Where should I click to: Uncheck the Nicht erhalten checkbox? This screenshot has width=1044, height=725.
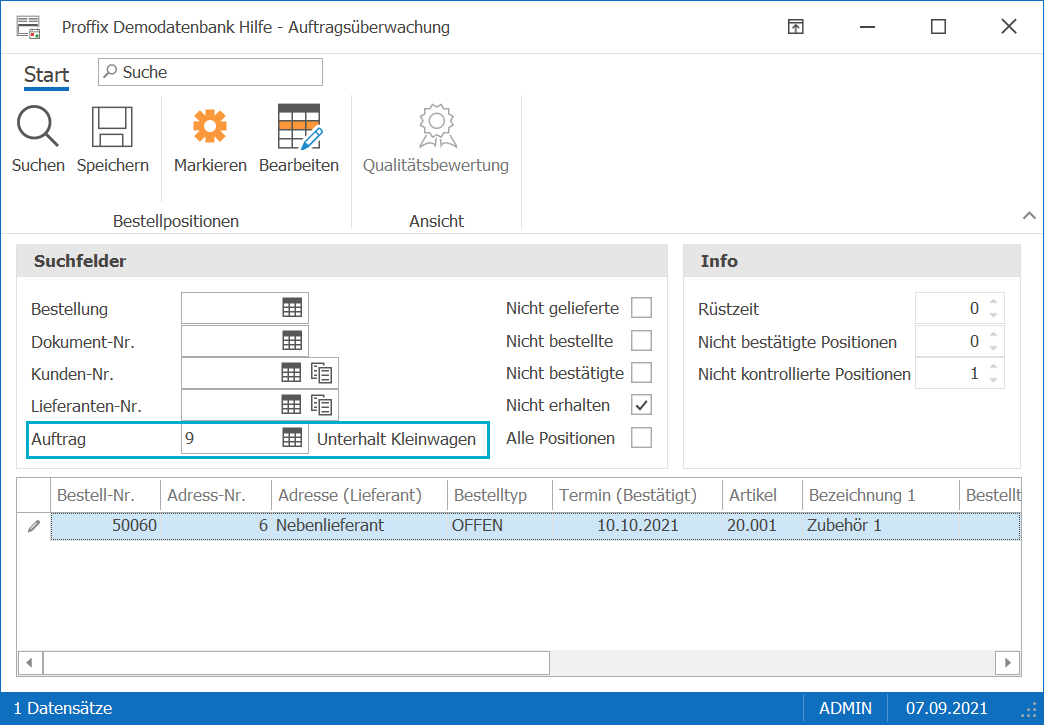pyautogui.click(x=641, y=405)
